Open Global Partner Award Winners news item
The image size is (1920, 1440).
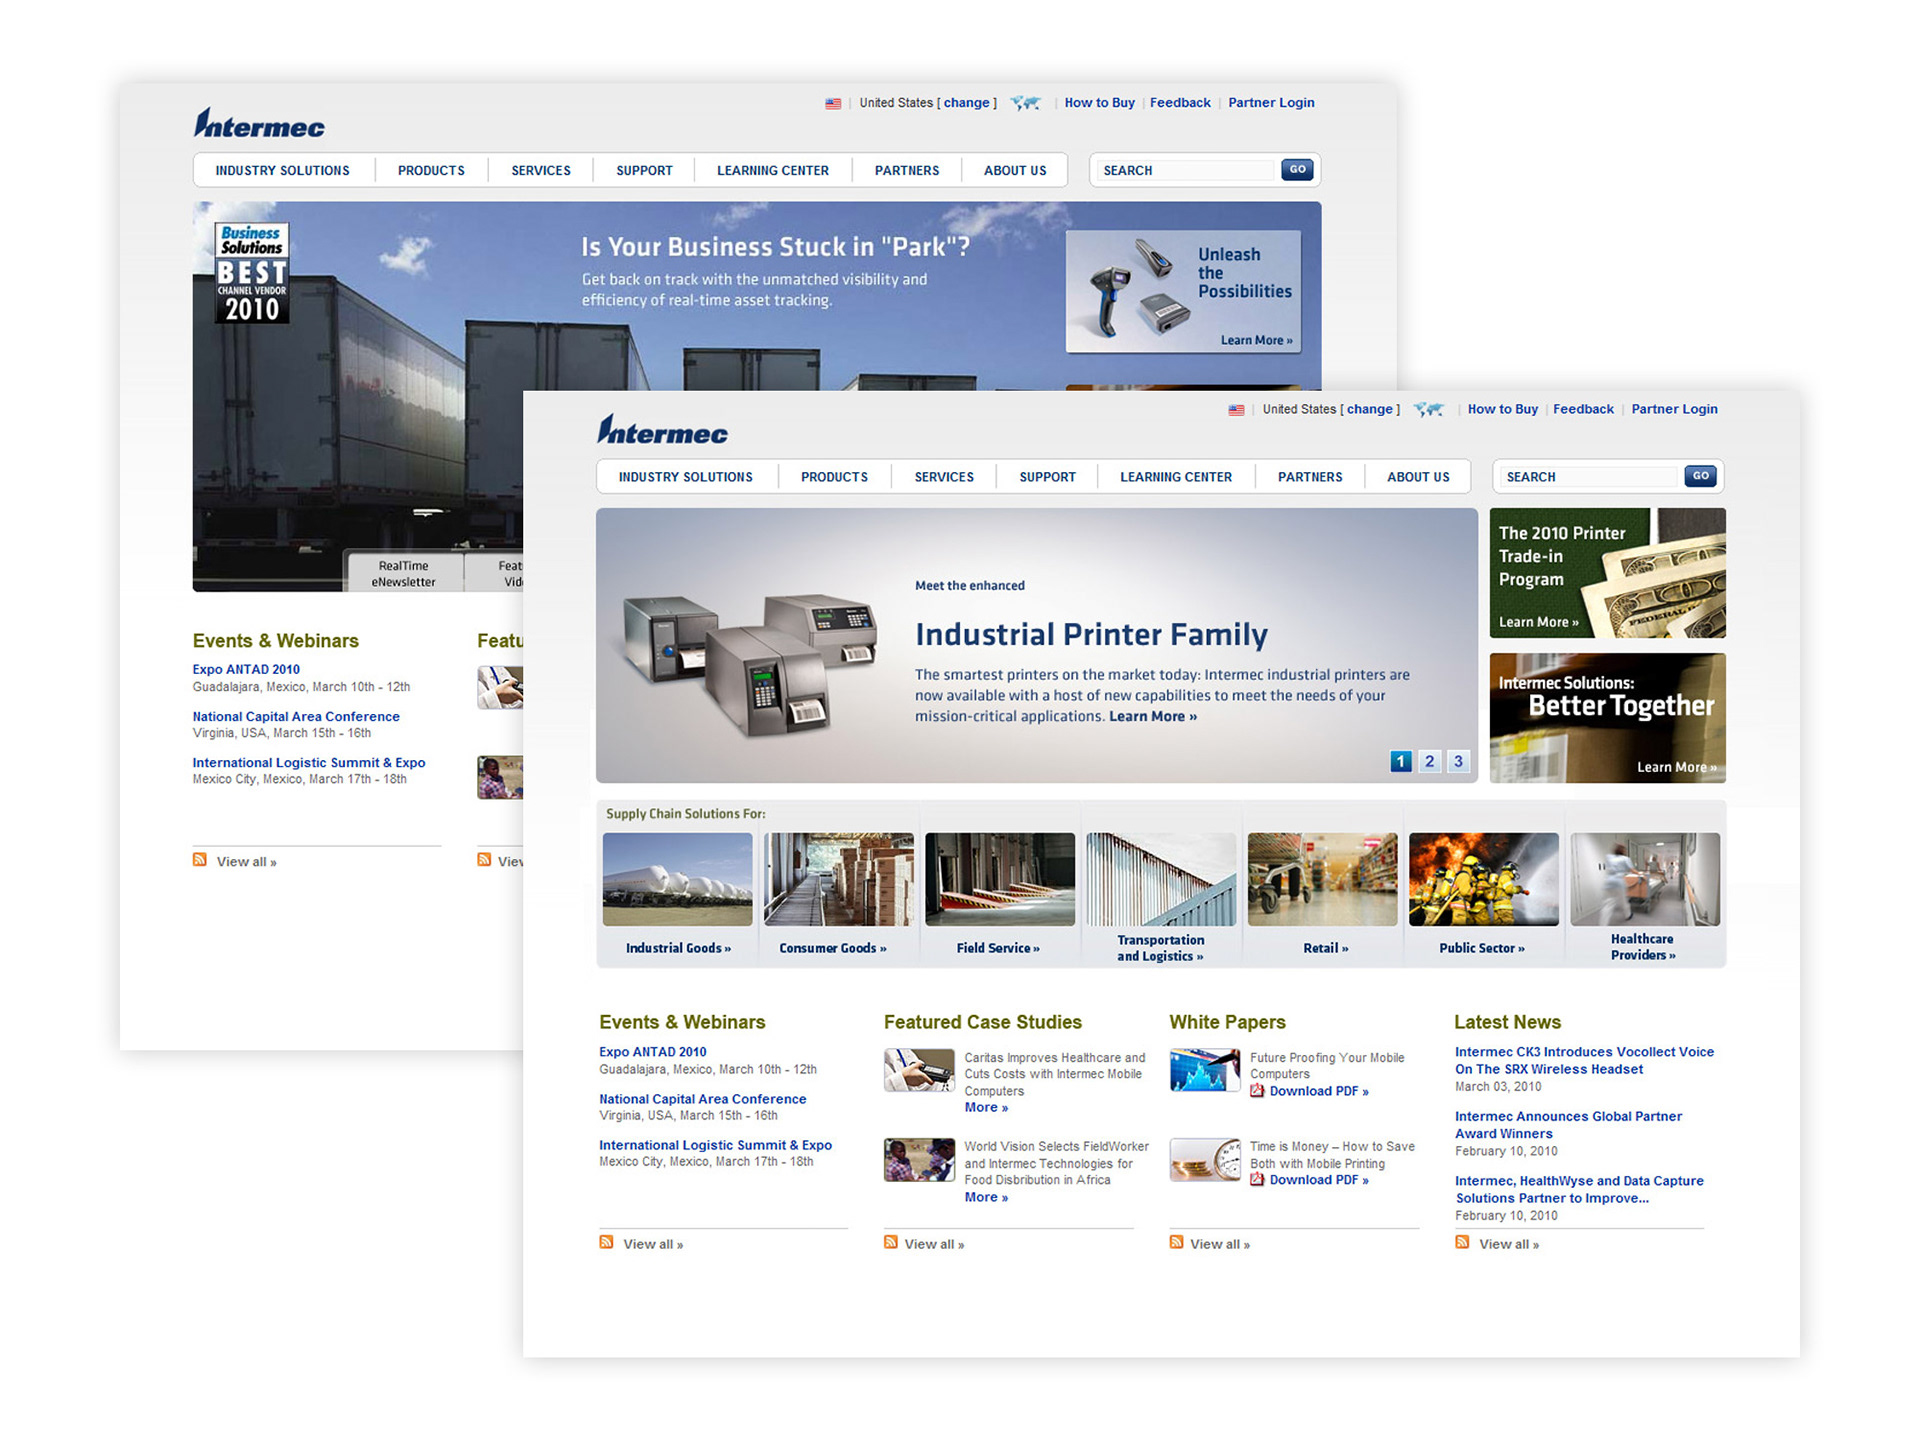pos(1568,1125)
